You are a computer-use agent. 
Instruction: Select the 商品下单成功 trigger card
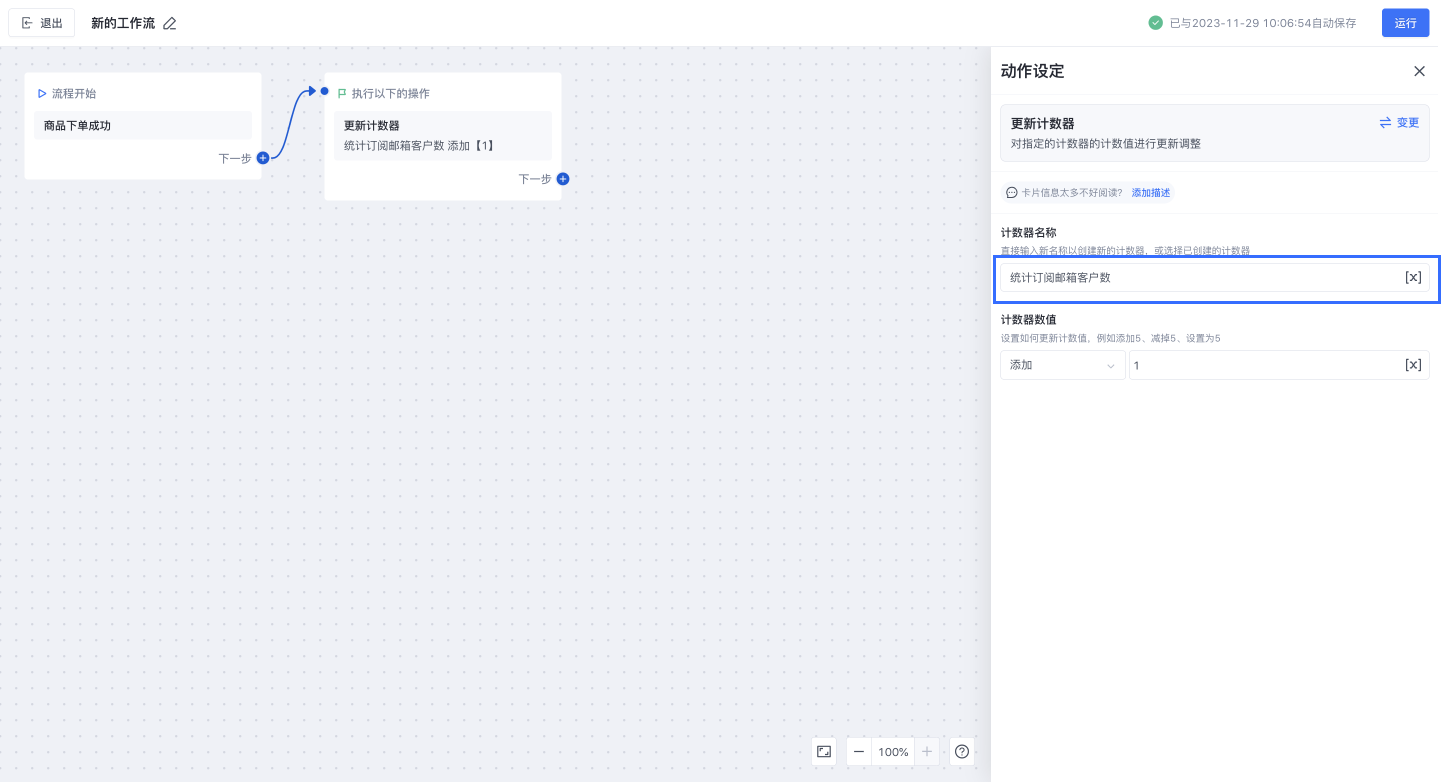point(143,126)
